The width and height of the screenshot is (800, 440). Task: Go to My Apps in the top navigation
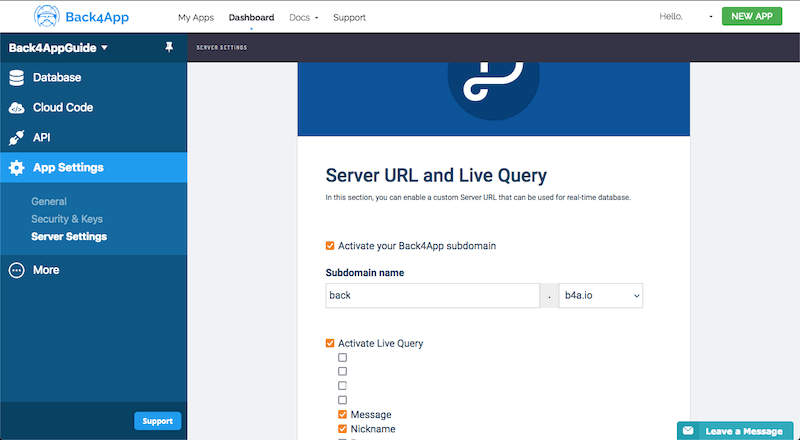click(196, 17)
